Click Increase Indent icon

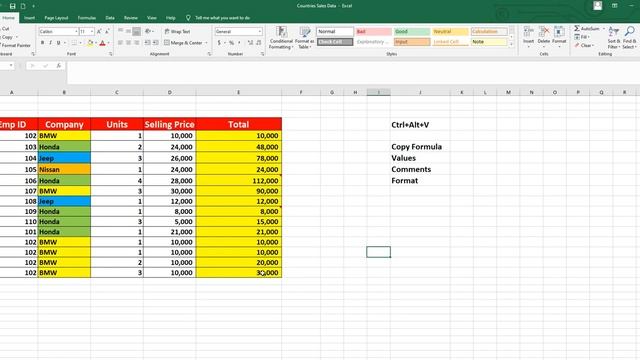click(156, 43)
